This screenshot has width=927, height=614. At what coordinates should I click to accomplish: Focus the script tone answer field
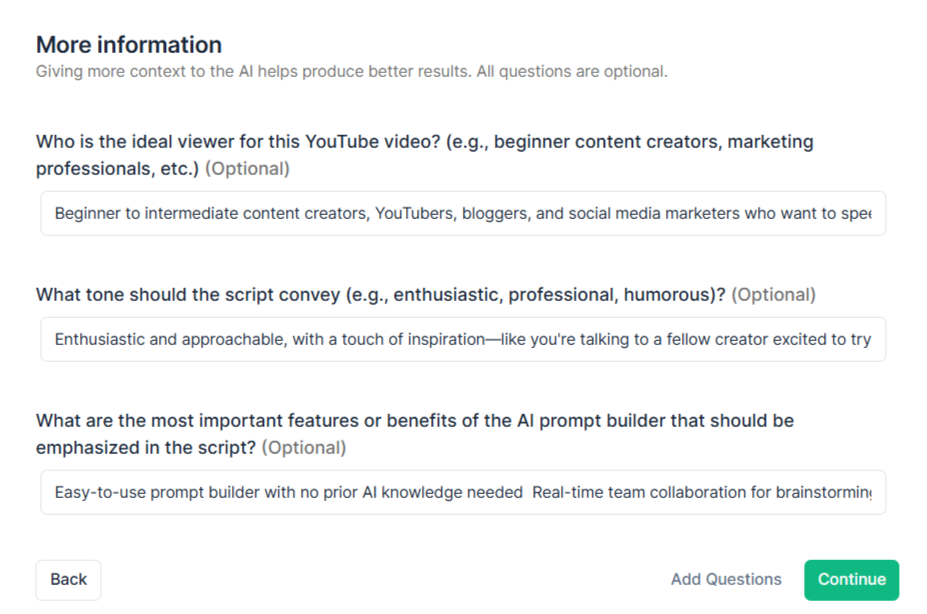pos(463,339)
